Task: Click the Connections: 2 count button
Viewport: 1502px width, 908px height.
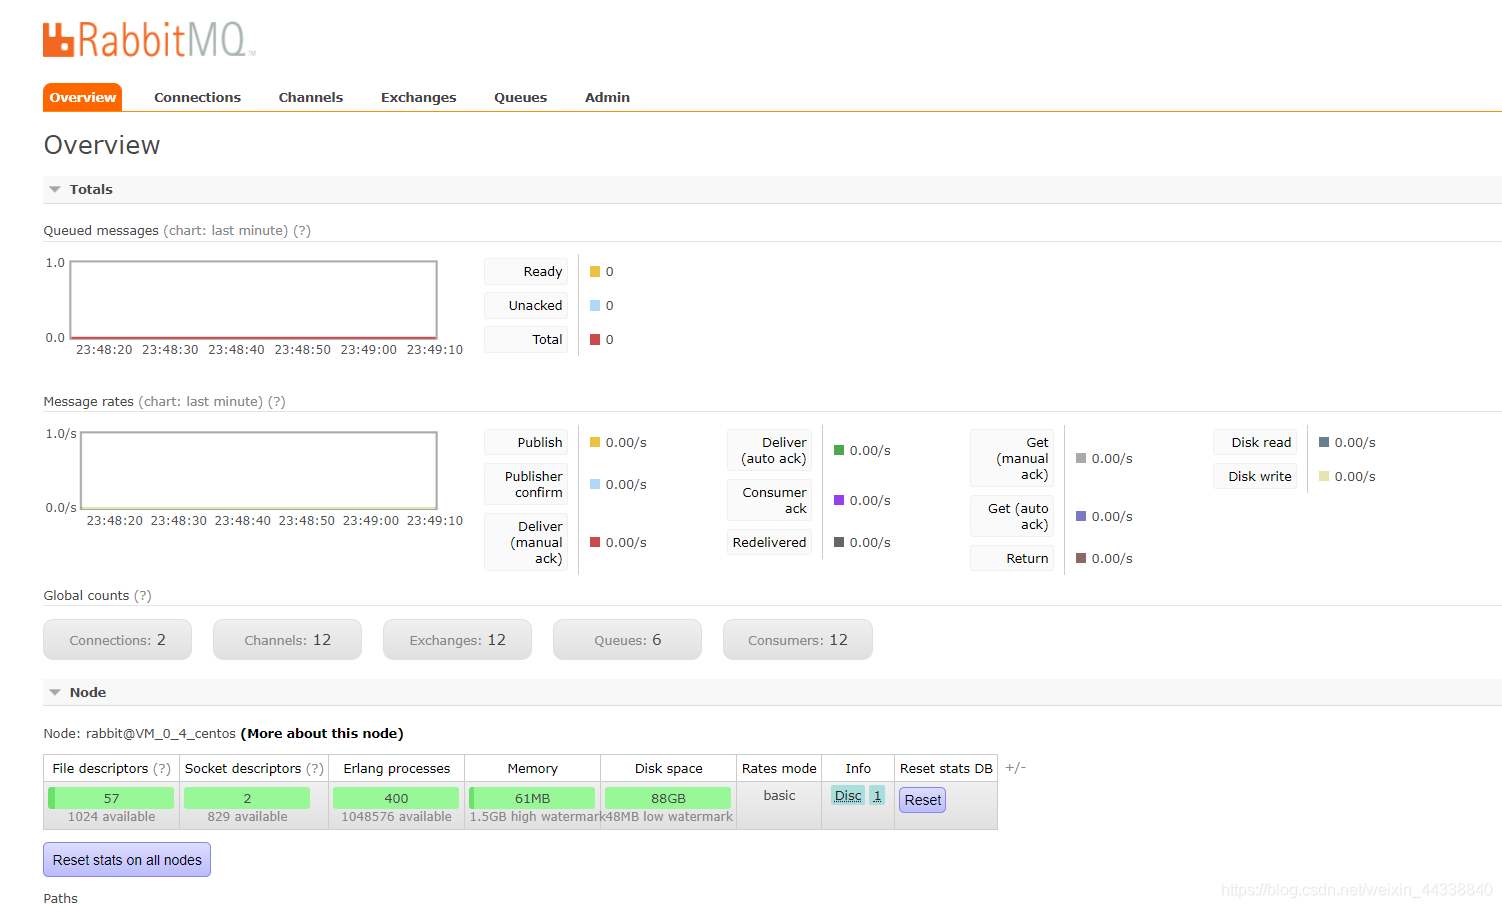Action: [117, 640]
